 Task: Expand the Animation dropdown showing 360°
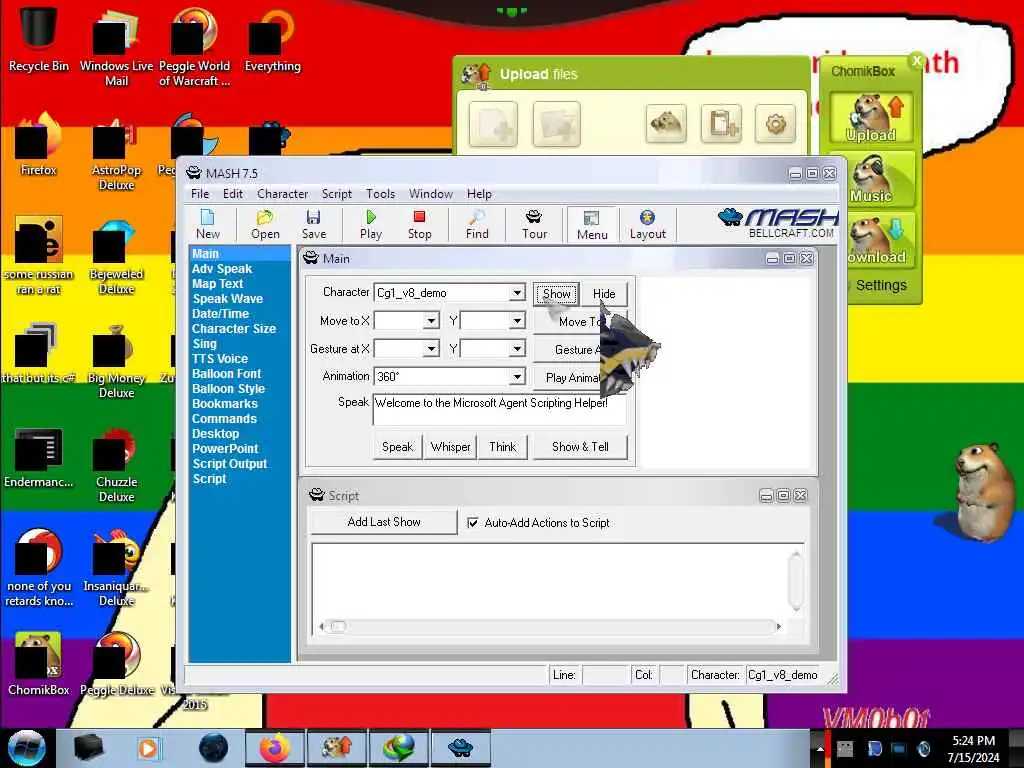pyautogui.click(x=517, y=377)
